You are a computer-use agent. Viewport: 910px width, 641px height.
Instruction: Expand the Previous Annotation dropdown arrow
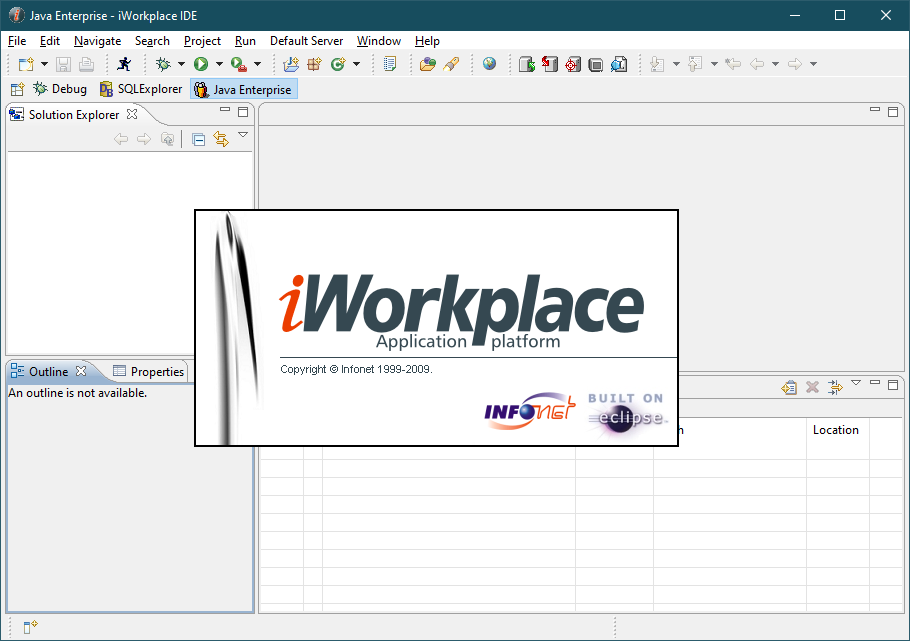[x=714, y=64]
